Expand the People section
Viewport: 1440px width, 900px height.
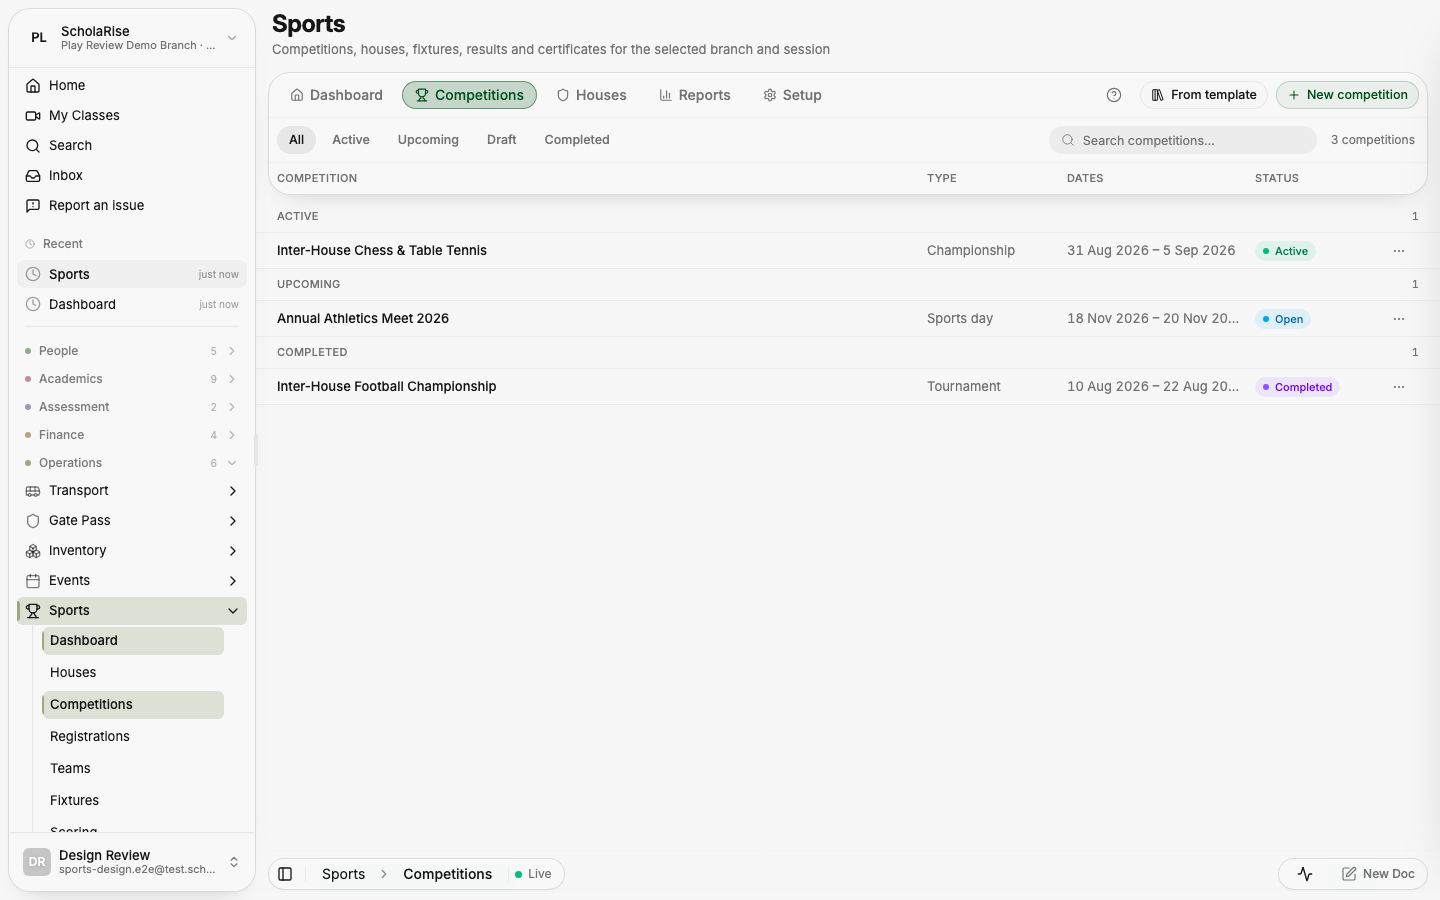(132, 351)
